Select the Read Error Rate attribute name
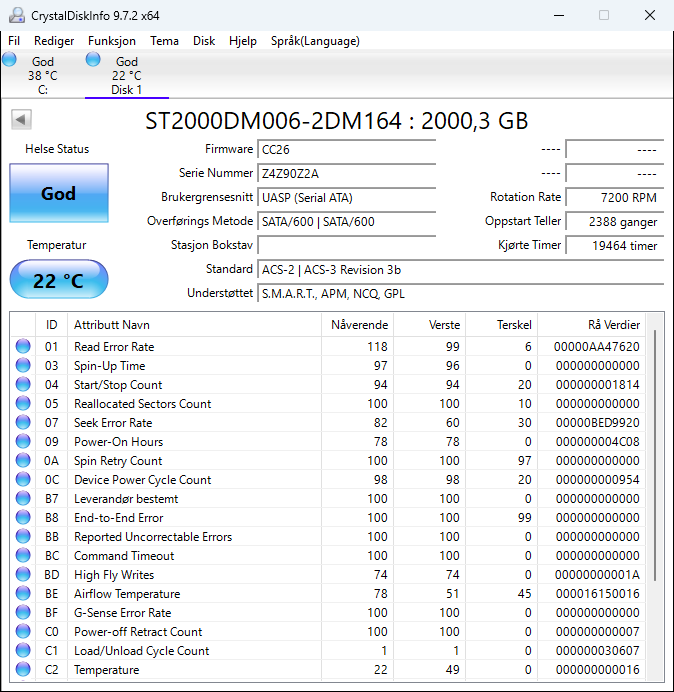This screenshot has width=674, height=692. coord(114,347)
